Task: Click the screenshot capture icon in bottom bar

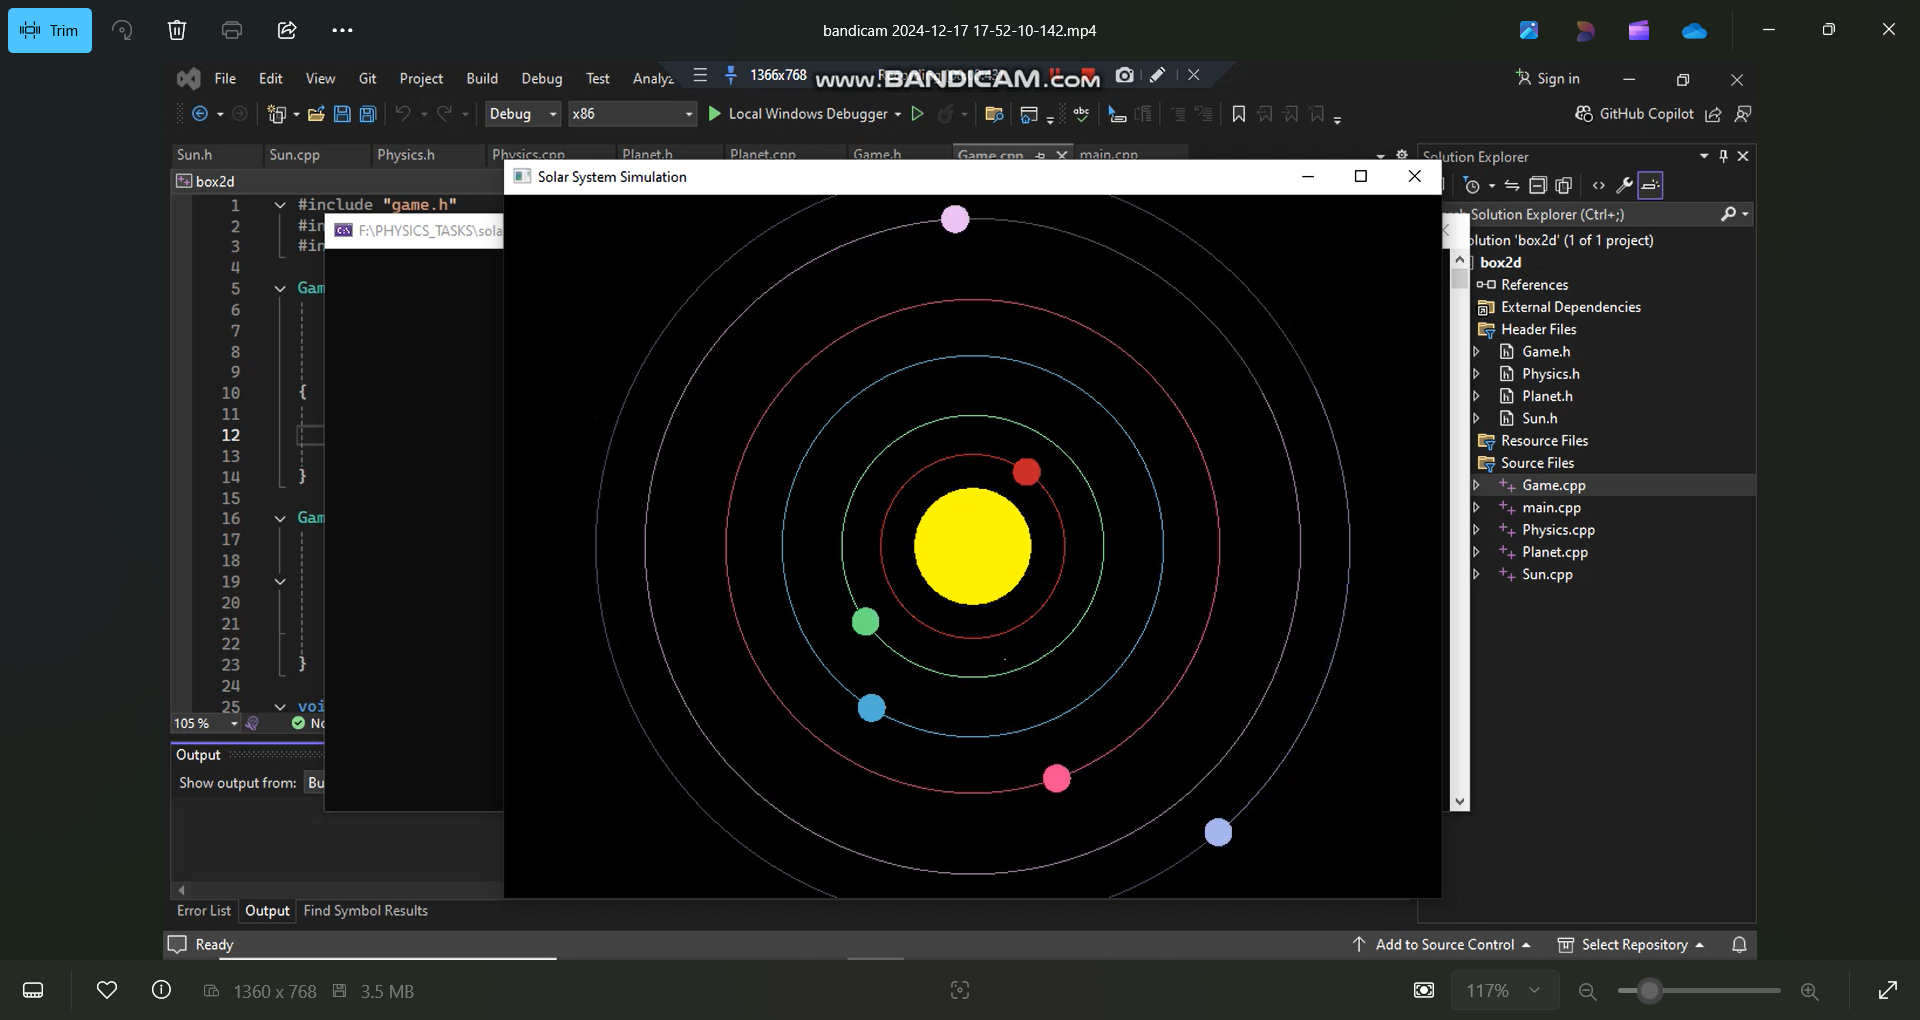Action: click(x=1424, y=990)
